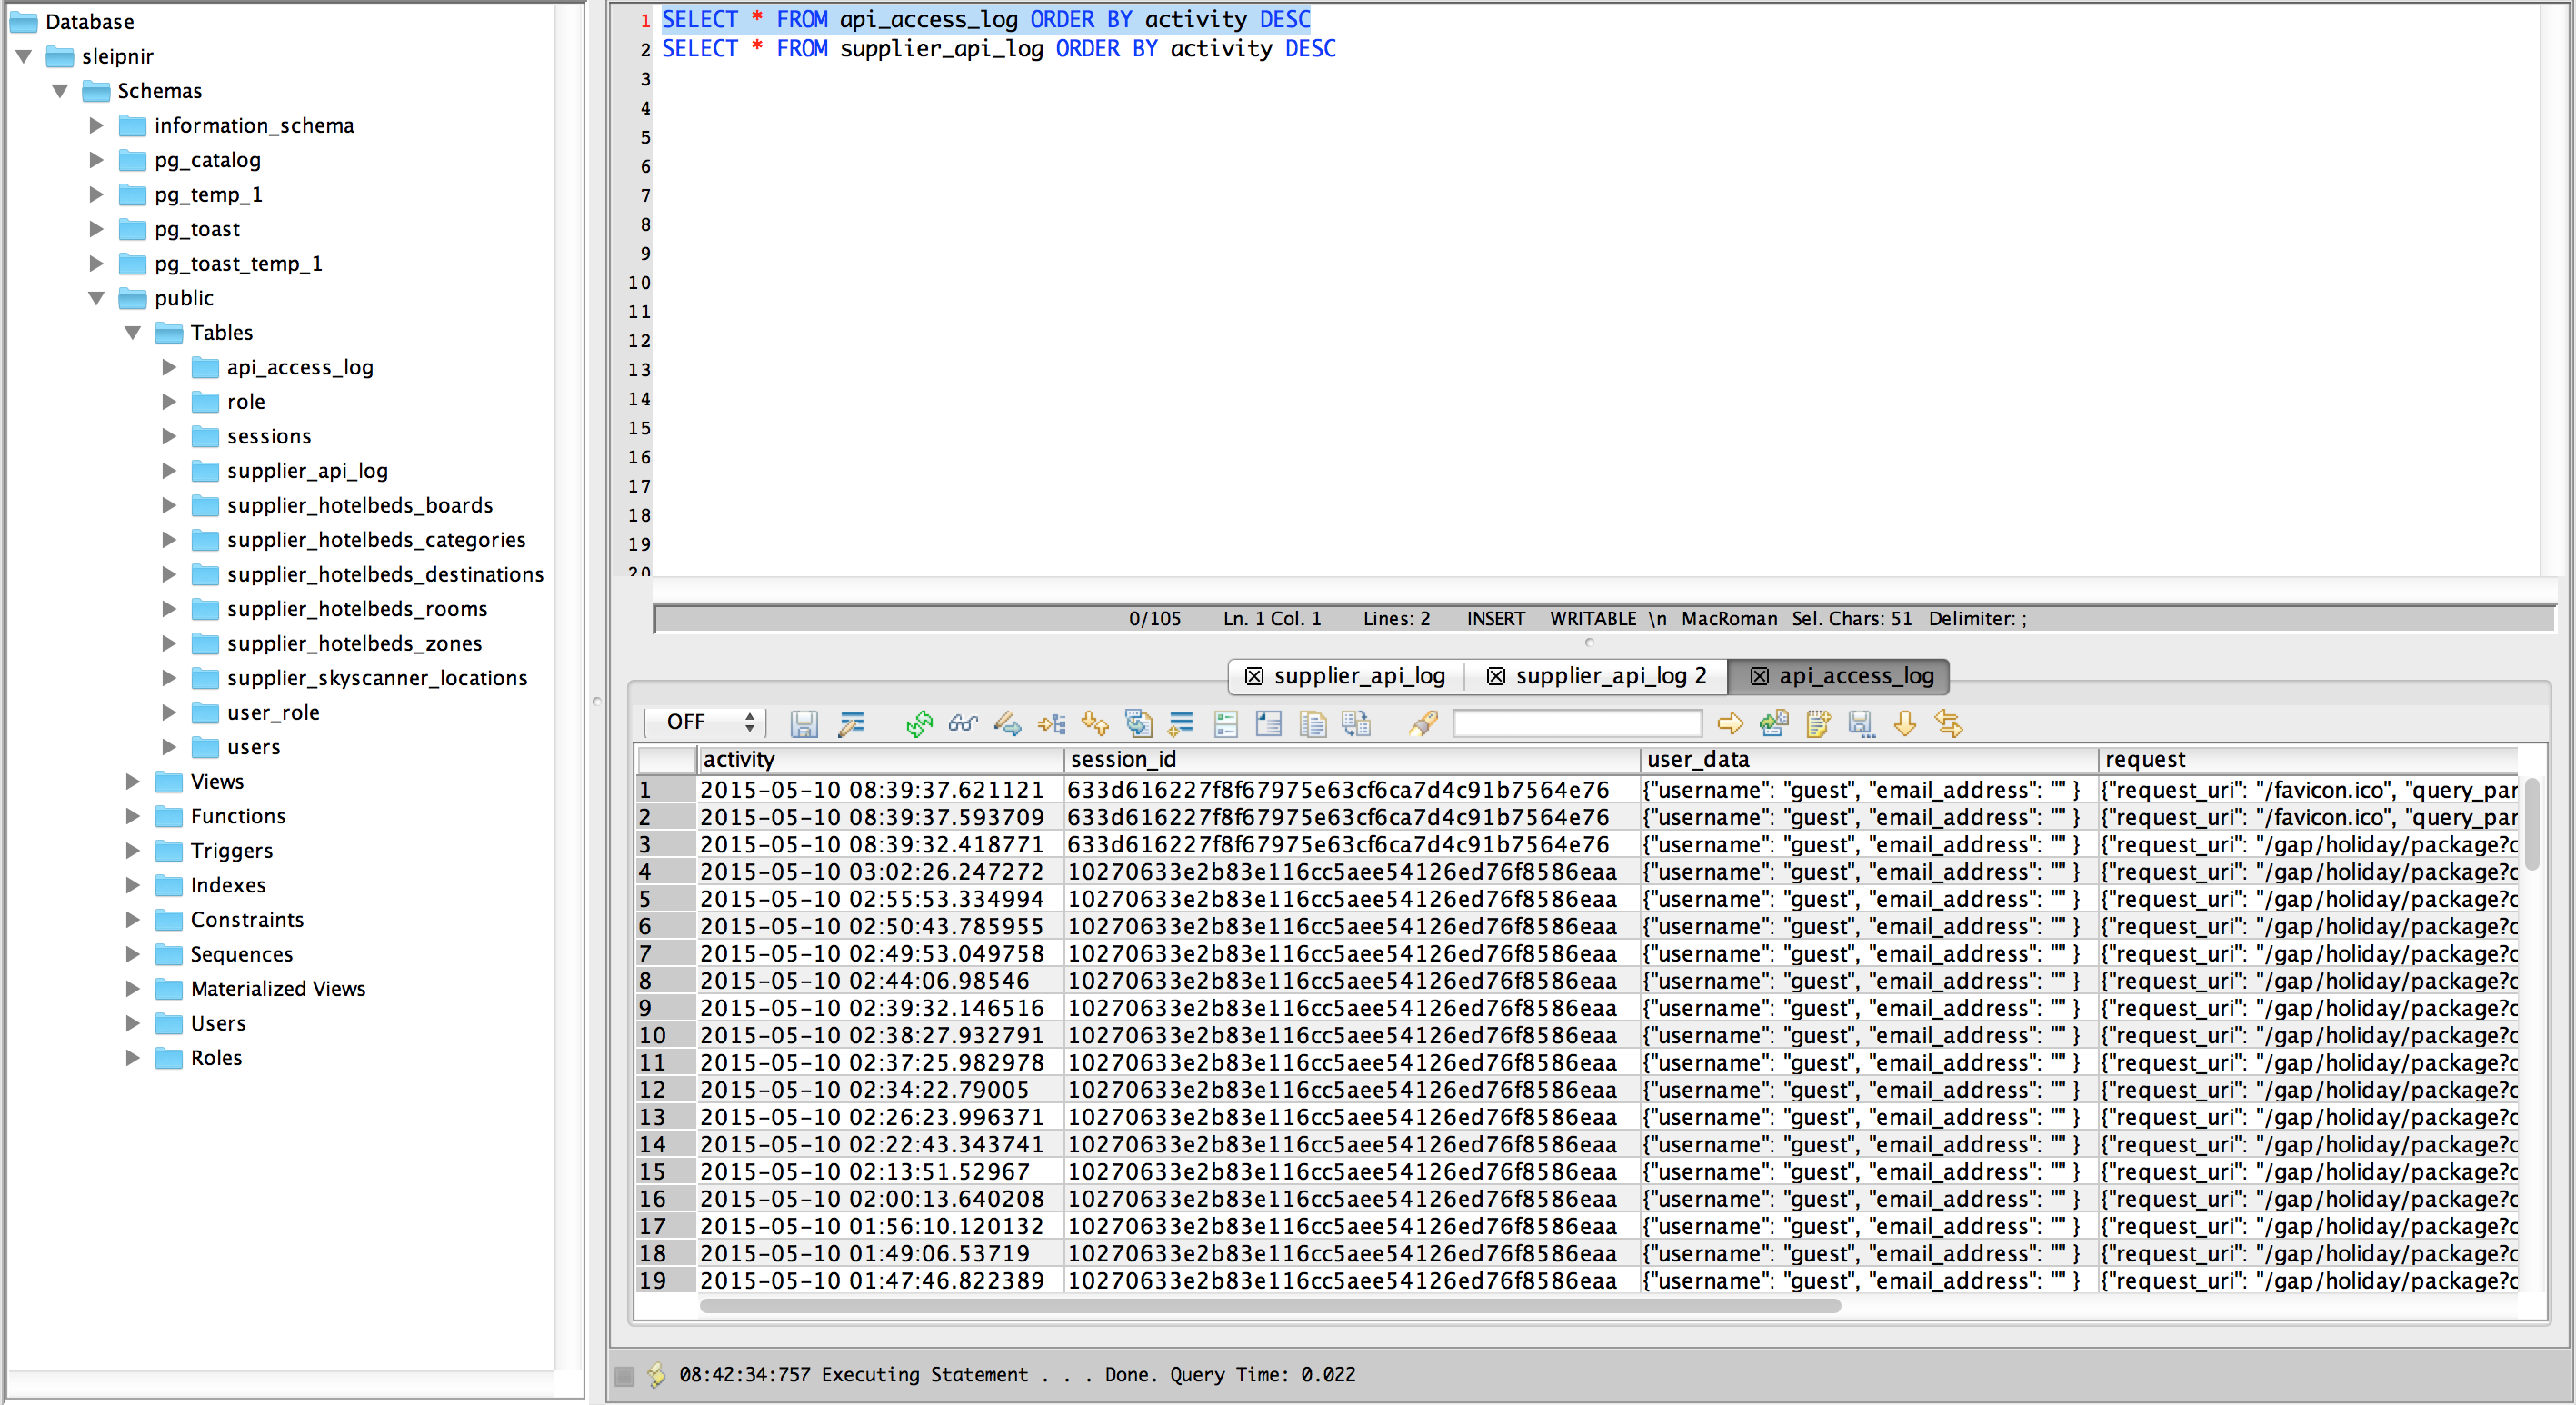Close the supplier_api_log result tab

pyautogui.click(x=1253, y=676)
